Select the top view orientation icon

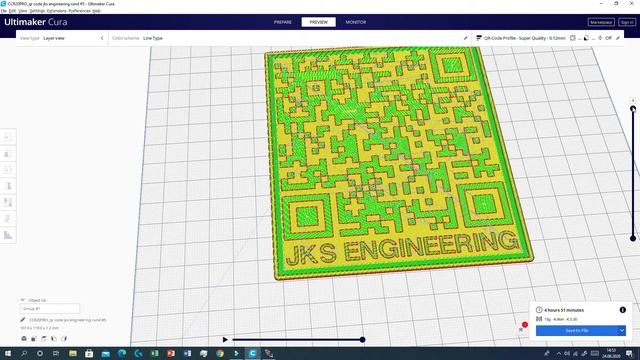pyautogui.click(x=44, y=339)
